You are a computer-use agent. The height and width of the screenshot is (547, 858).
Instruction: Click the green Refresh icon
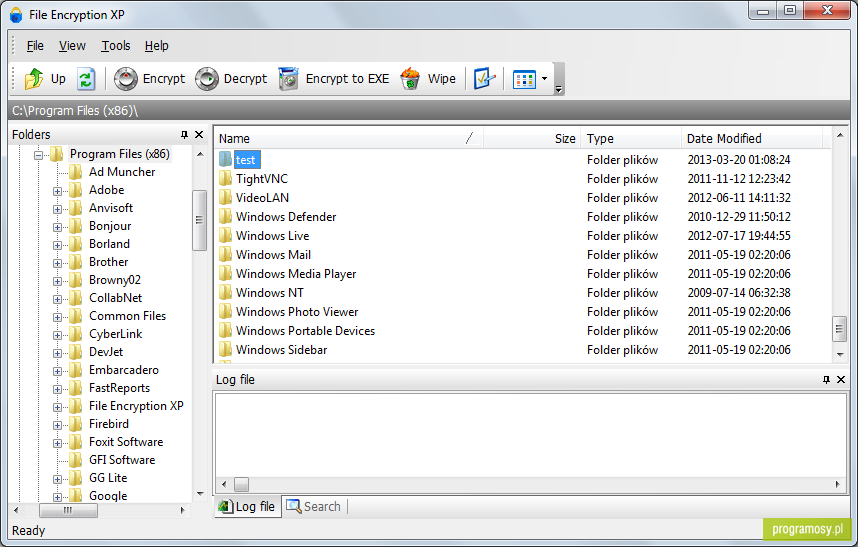tap(86, 79)
